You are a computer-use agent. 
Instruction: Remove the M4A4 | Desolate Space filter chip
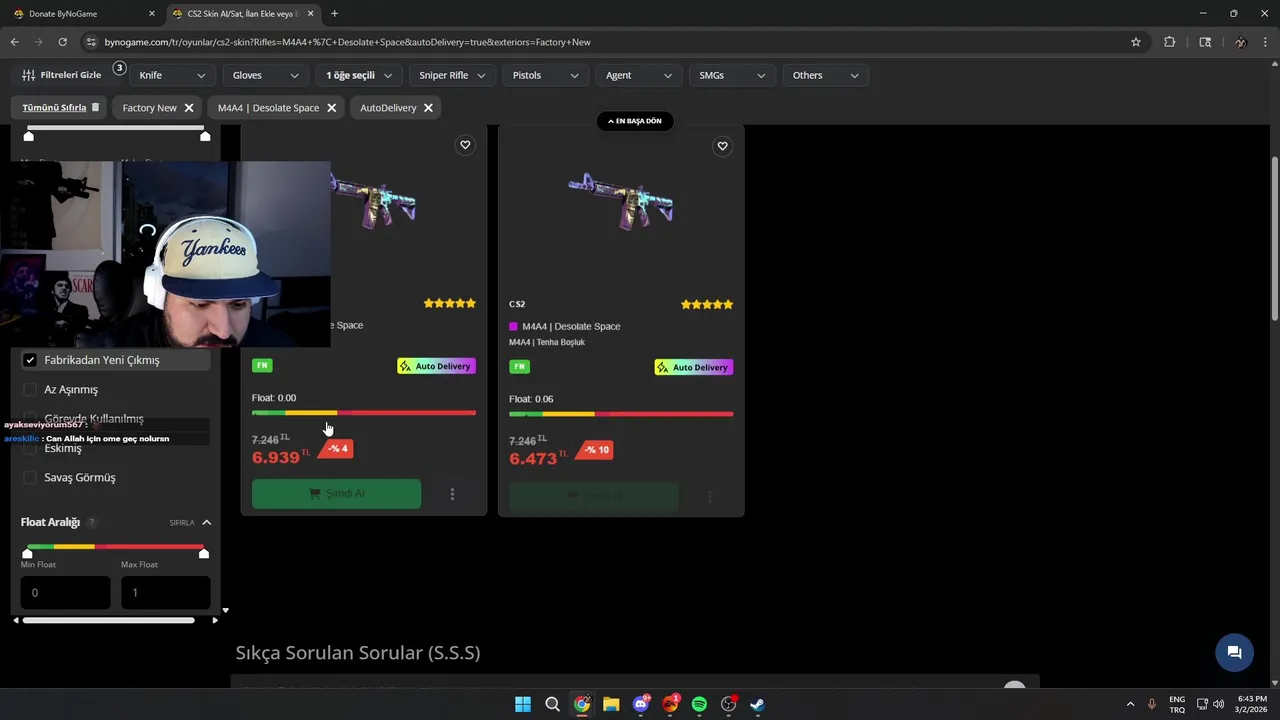(331, 108)
